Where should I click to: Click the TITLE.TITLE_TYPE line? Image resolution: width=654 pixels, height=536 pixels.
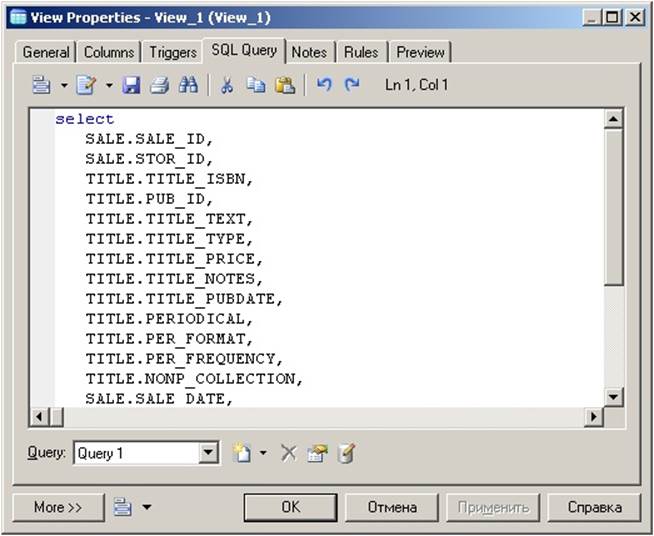click(x=169, y=239)
